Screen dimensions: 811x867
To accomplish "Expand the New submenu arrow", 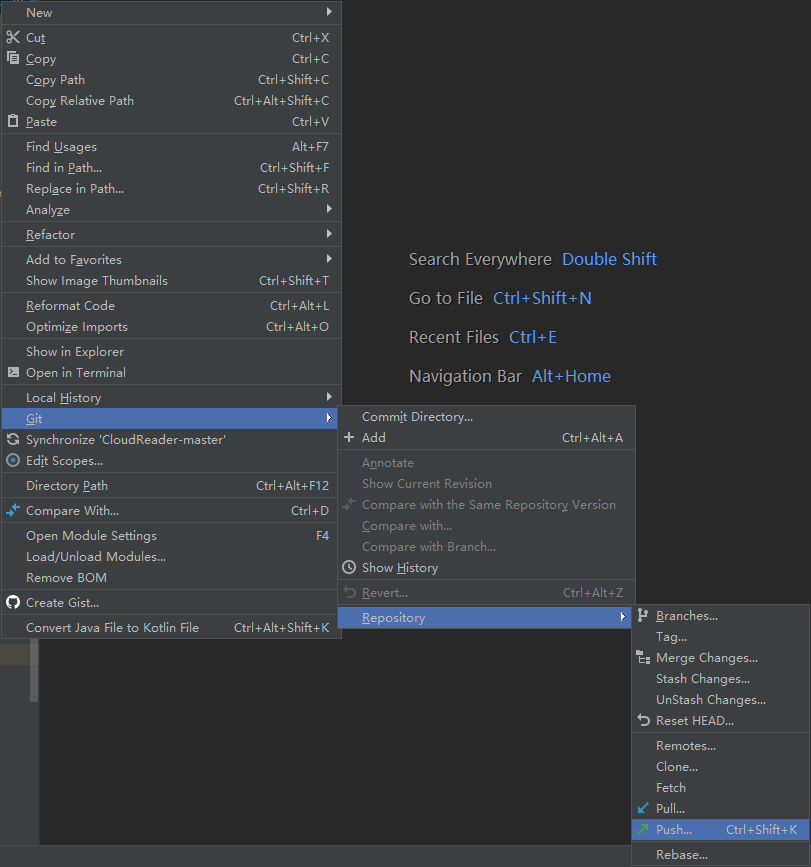I will [329, 12].
